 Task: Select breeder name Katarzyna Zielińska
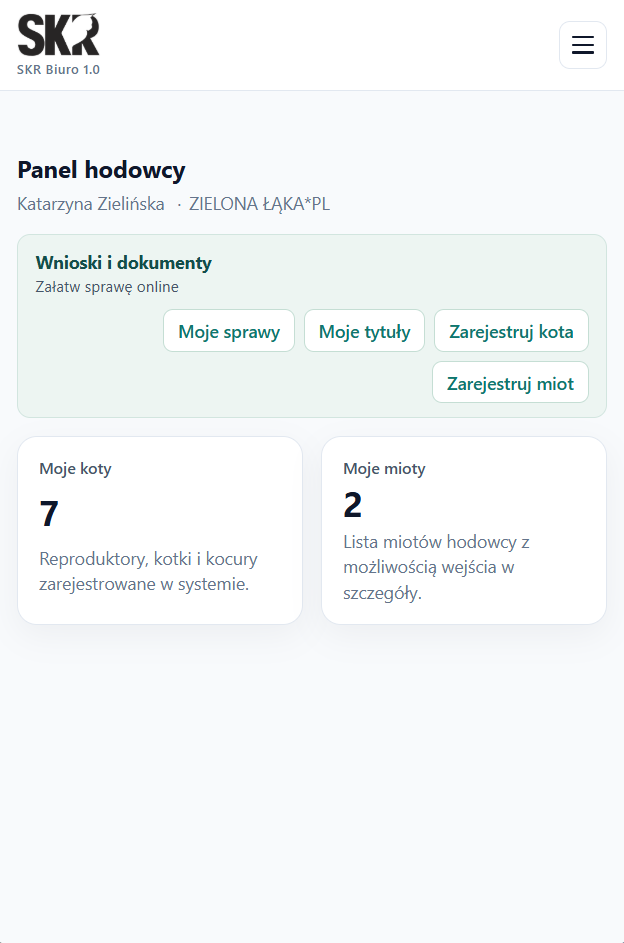tap(91, 204)
